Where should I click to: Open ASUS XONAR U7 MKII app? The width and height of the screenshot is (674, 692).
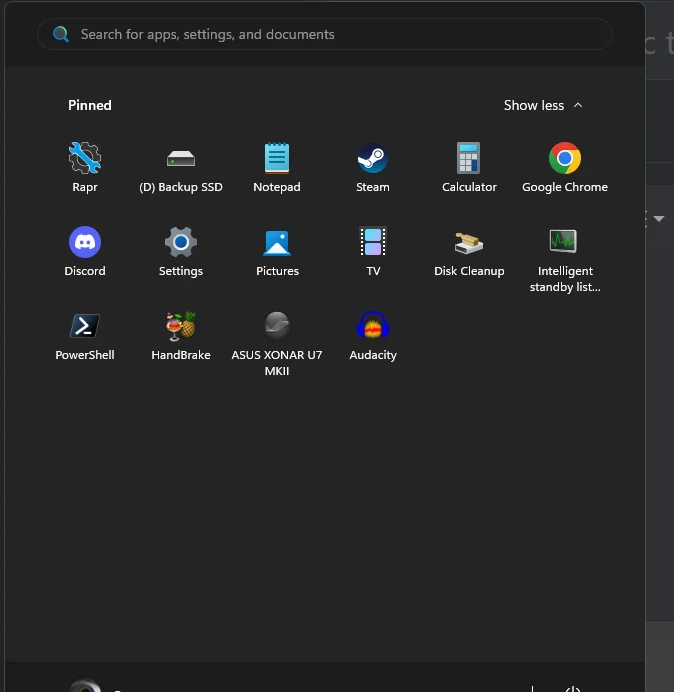(x=277, y=343)
